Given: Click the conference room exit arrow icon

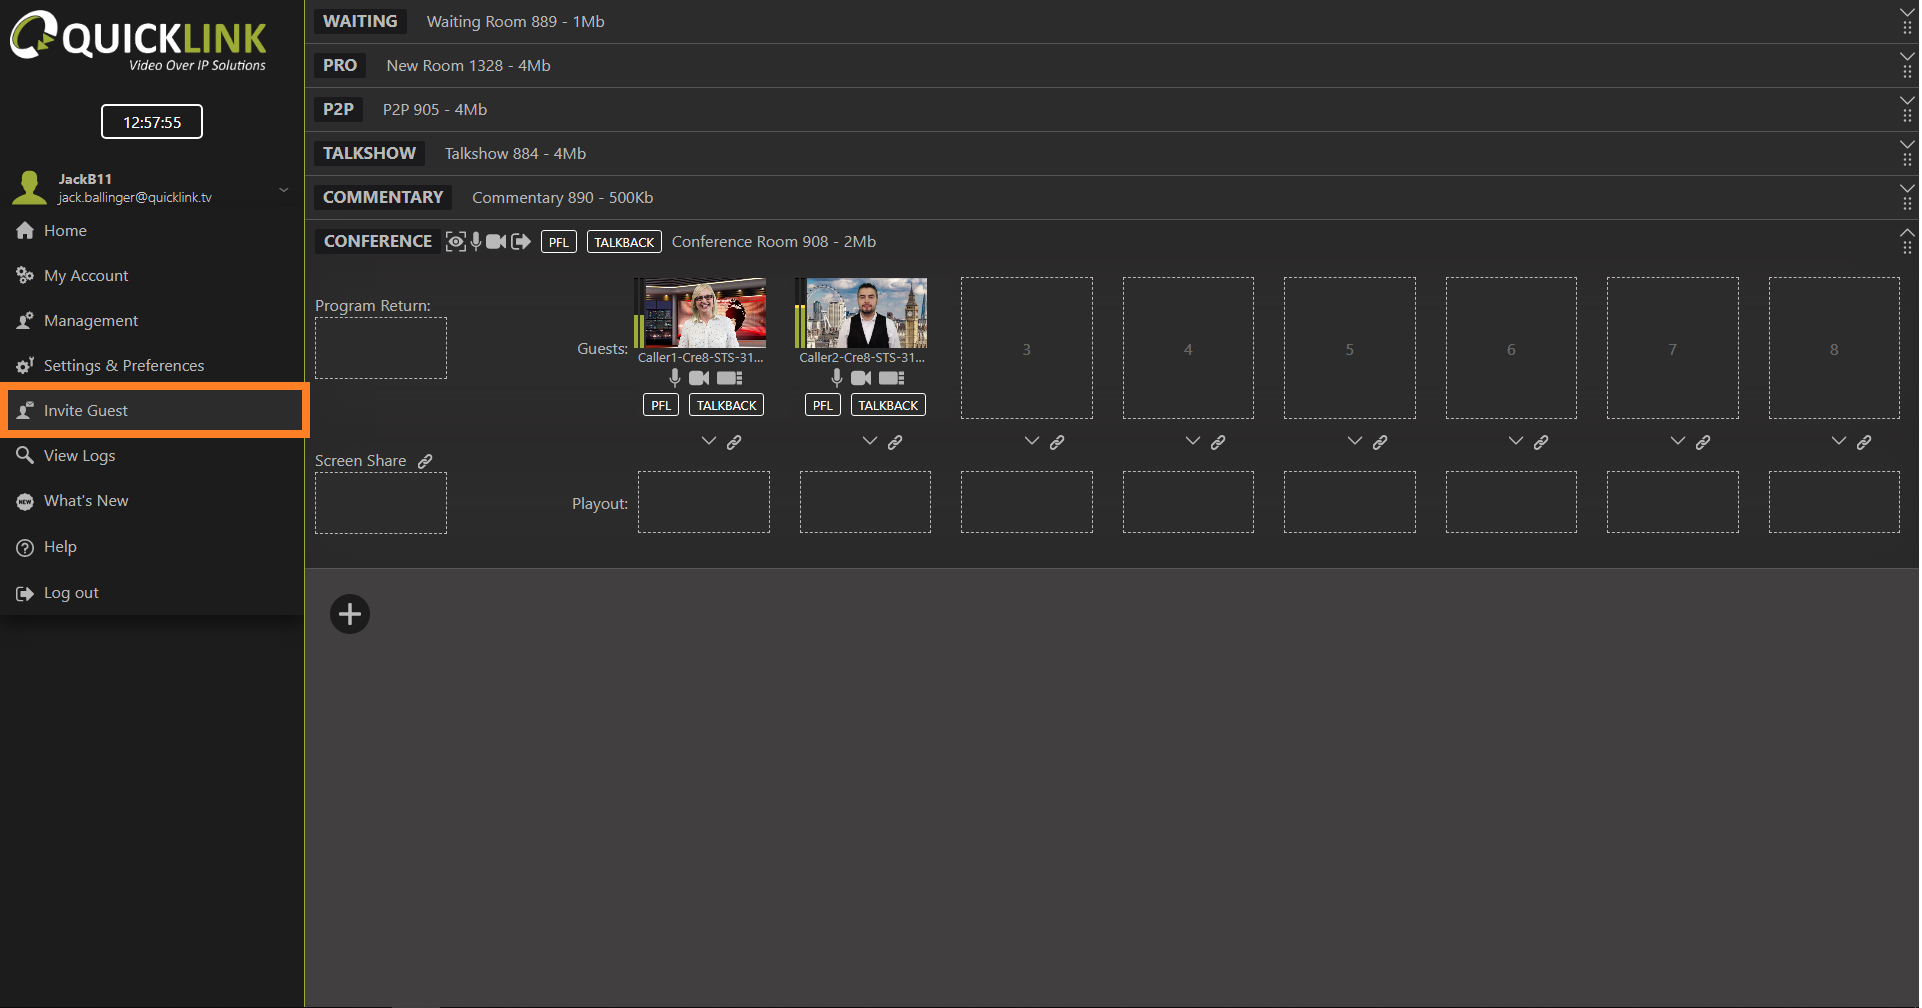Looking at the screenshot, I should [x=520, y=241].
